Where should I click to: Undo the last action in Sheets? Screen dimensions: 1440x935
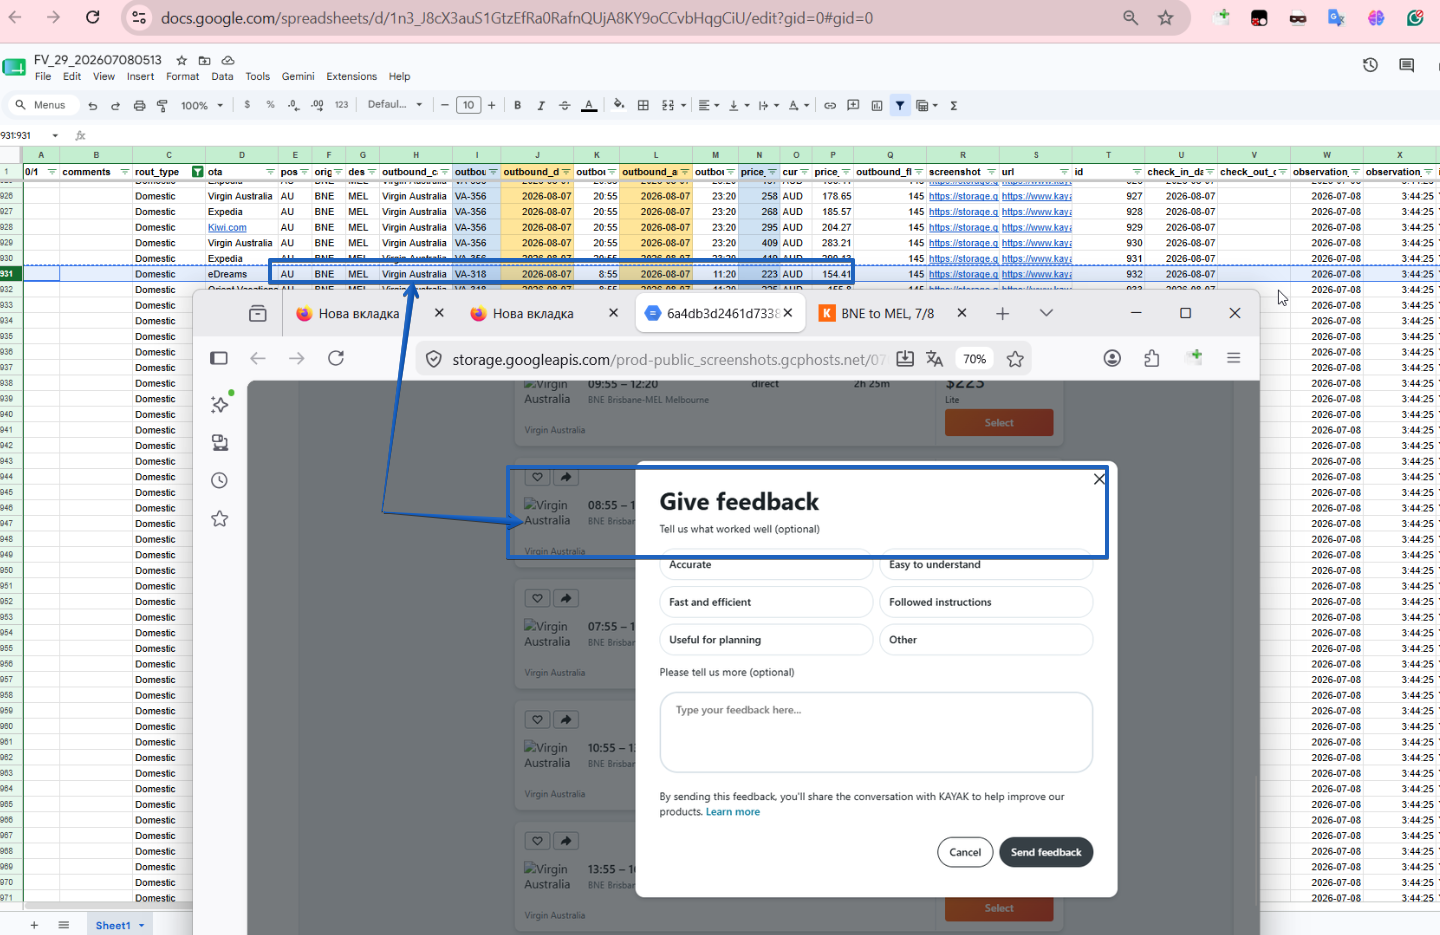tap(93, 105)
